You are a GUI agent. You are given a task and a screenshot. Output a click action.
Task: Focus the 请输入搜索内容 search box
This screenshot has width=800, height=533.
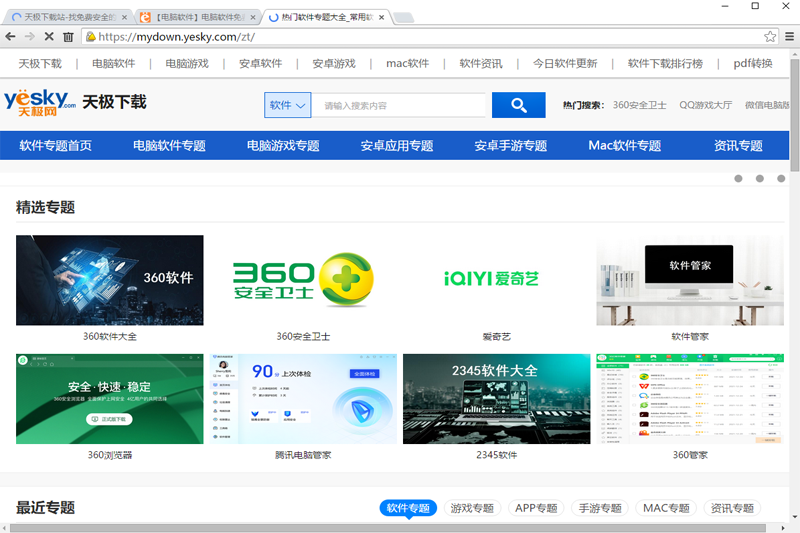click(398, 106)
